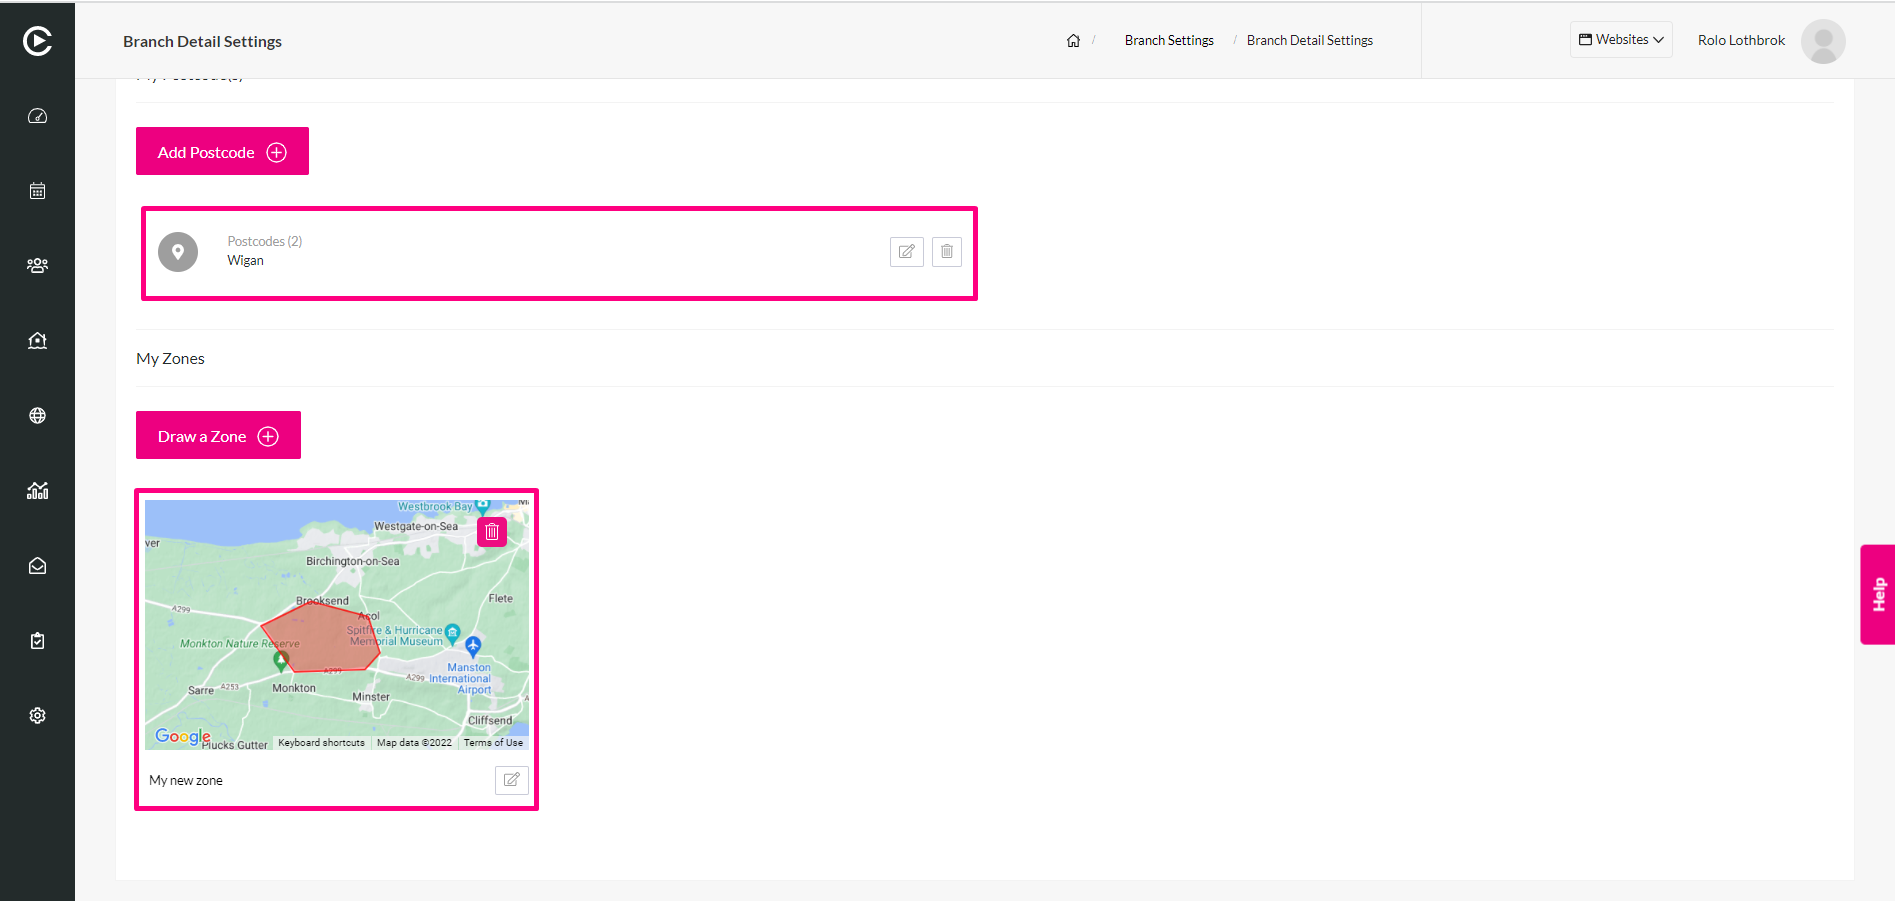Click the Add Postcode button
The width and height of the screenshot is (1895, 901).
coord(222,151)
